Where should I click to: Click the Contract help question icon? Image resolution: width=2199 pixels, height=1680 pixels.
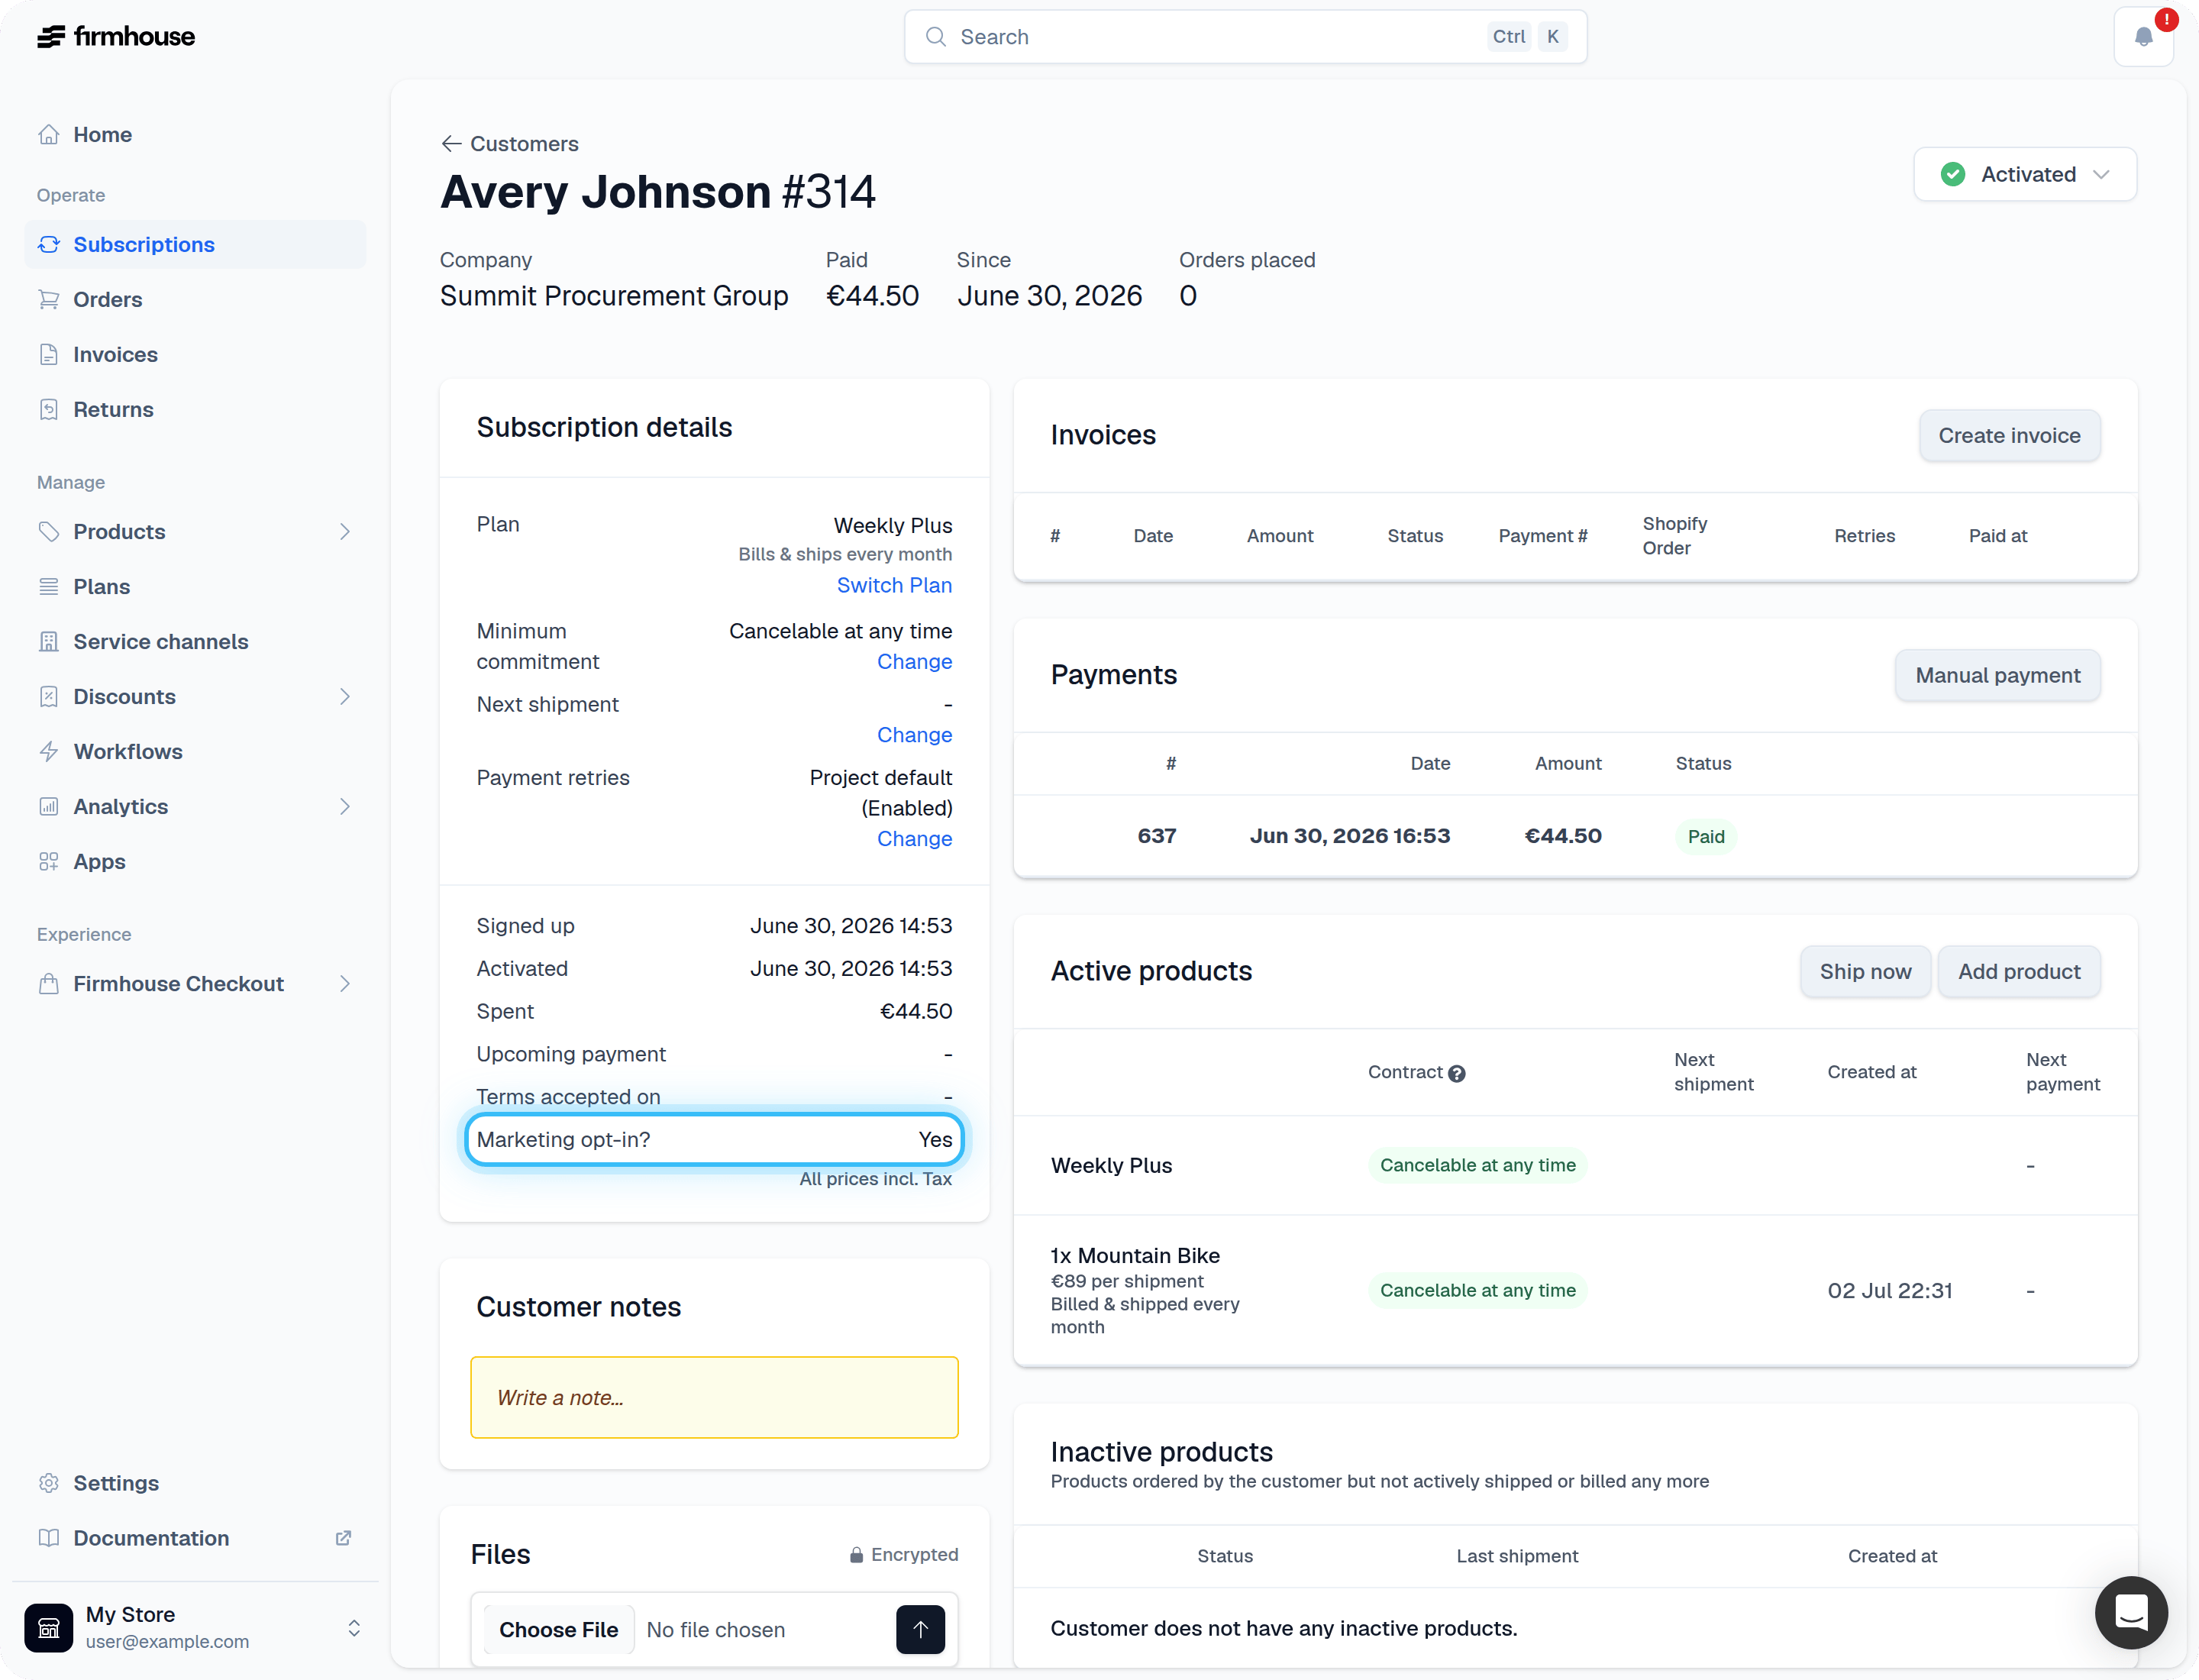point(1456,1073)
